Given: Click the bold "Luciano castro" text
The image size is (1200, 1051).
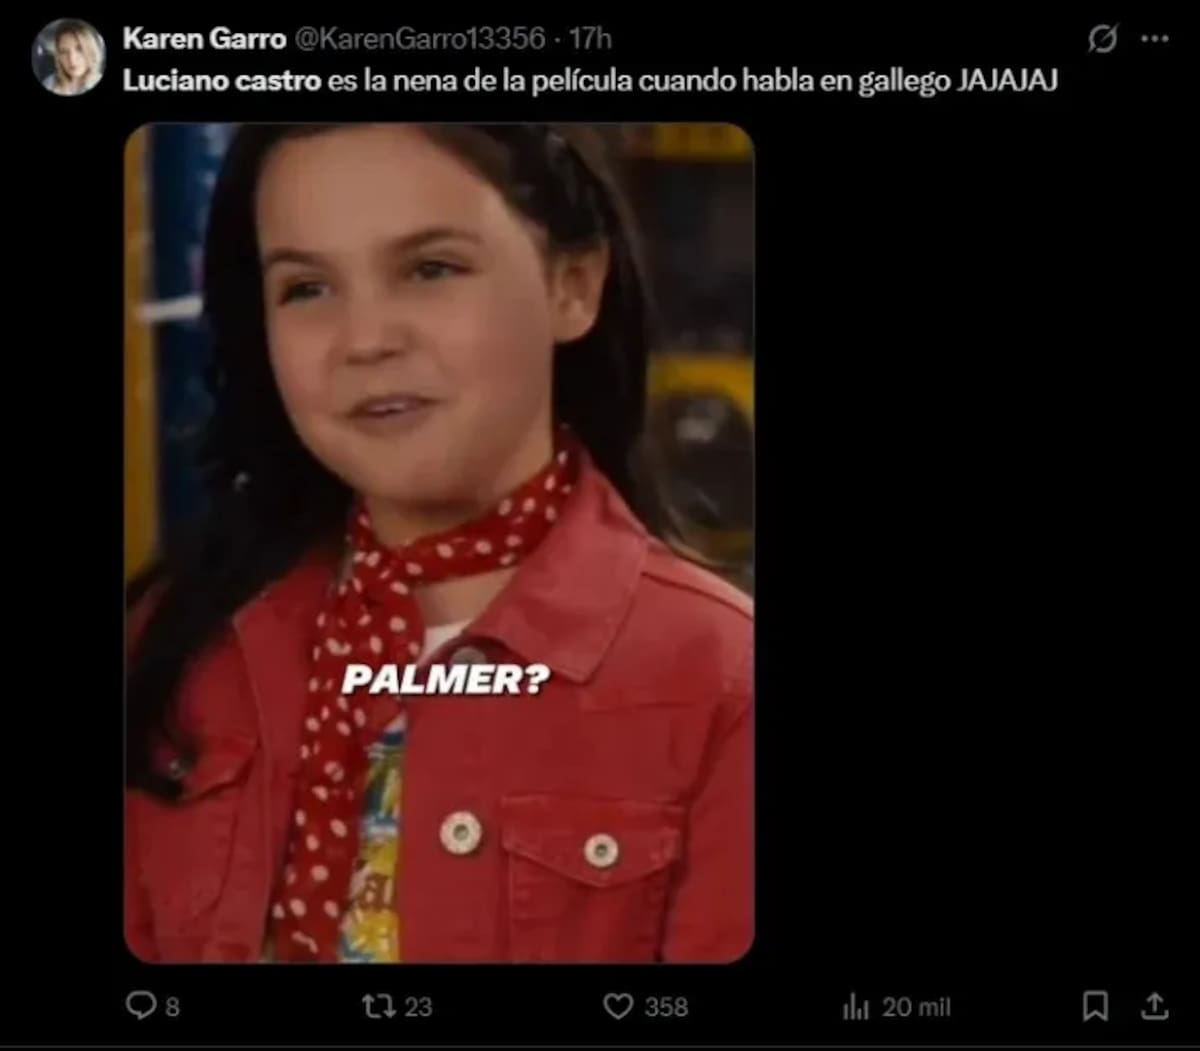Looking at the screenshot, I should 222,81.
